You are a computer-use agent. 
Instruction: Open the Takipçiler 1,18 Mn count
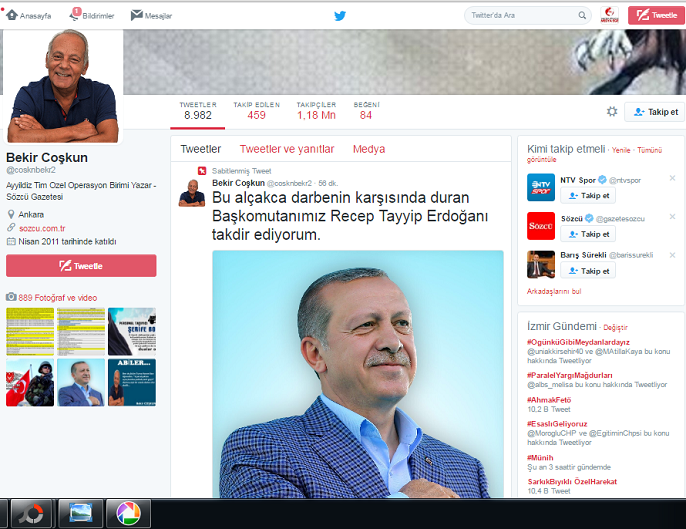point(315,111)
